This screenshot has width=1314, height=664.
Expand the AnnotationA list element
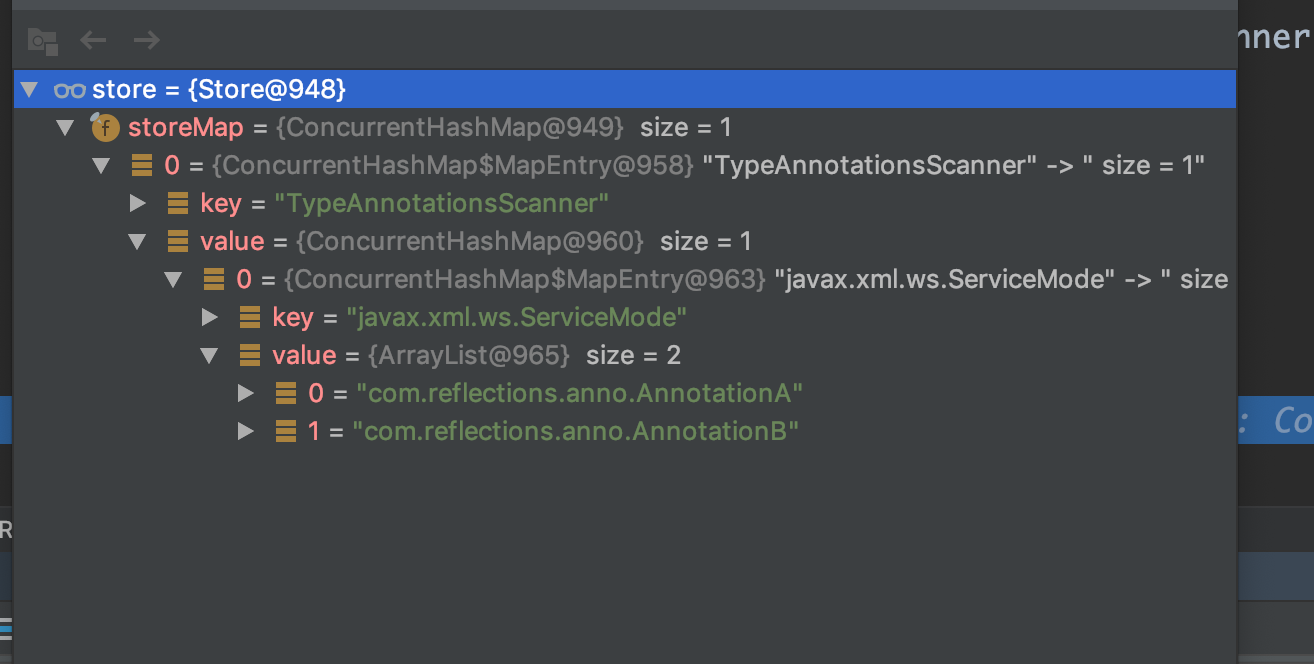[x=246, y=394]
